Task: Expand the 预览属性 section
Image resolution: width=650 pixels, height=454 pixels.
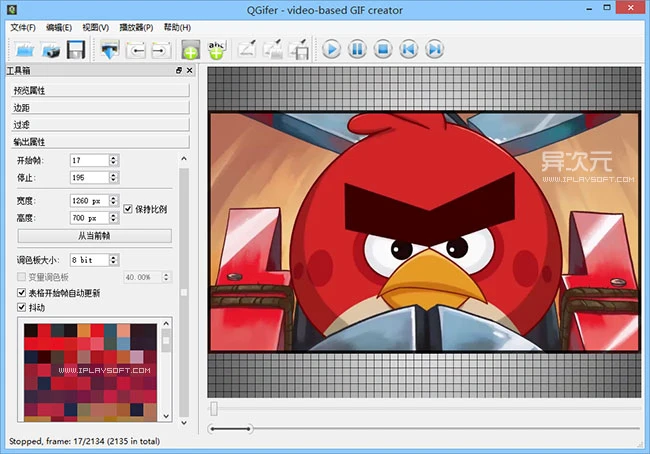Action: [100, 90]
